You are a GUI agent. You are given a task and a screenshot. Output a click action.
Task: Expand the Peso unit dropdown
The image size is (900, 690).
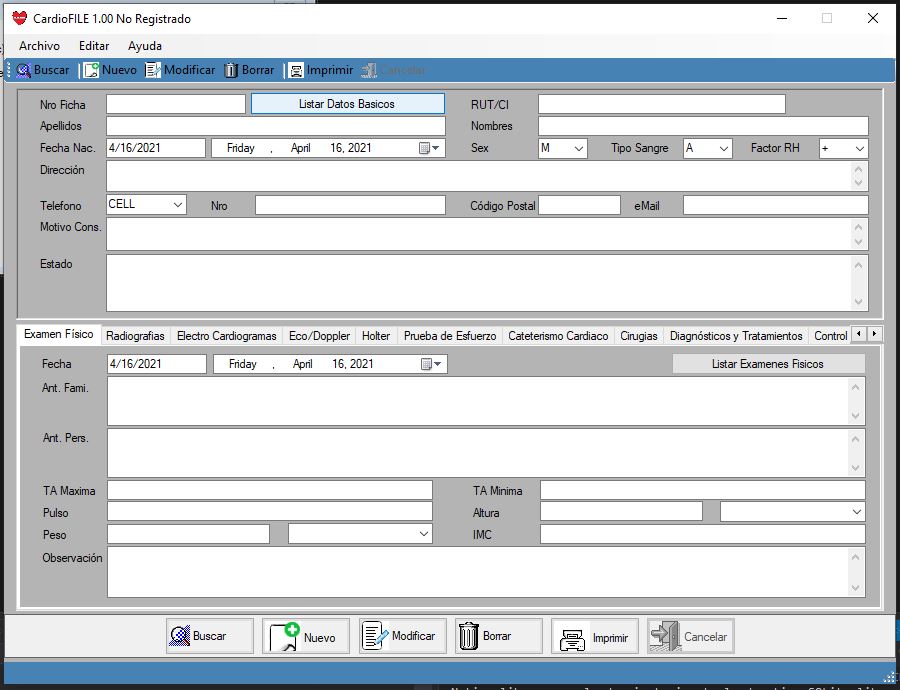point(424,534)
